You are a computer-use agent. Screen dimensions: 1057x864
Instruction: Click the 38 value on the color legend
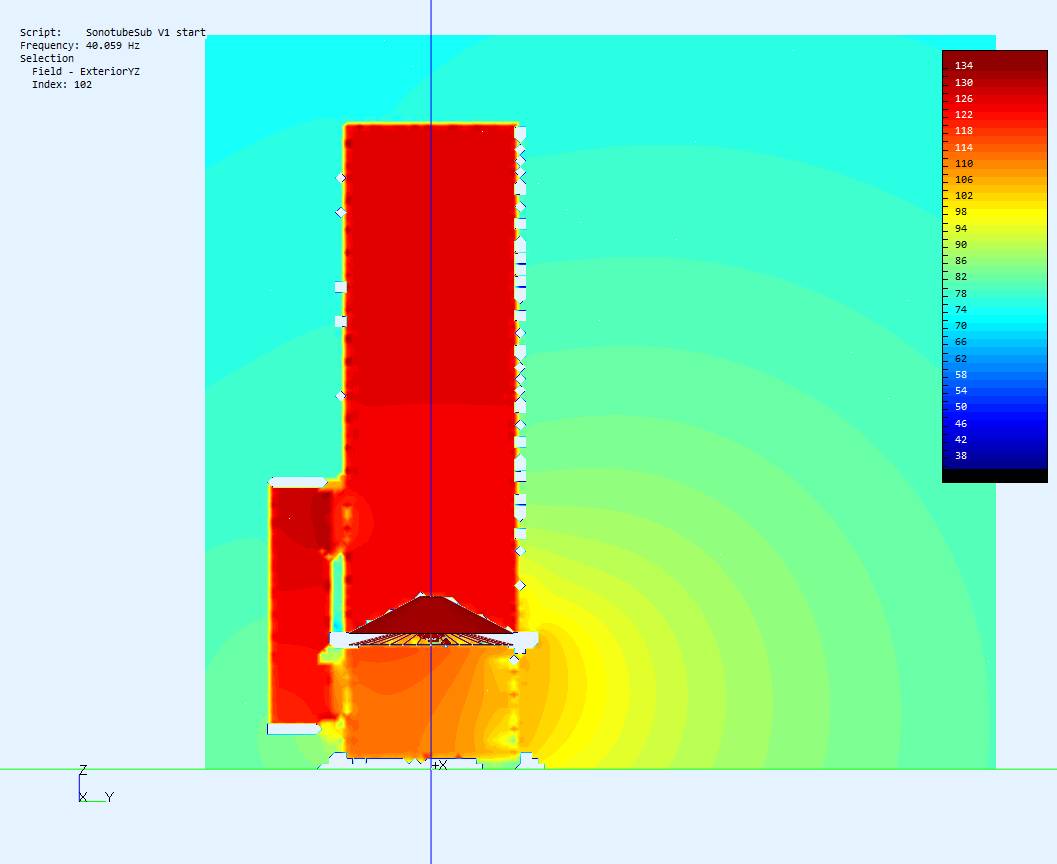tap(961, 456)
